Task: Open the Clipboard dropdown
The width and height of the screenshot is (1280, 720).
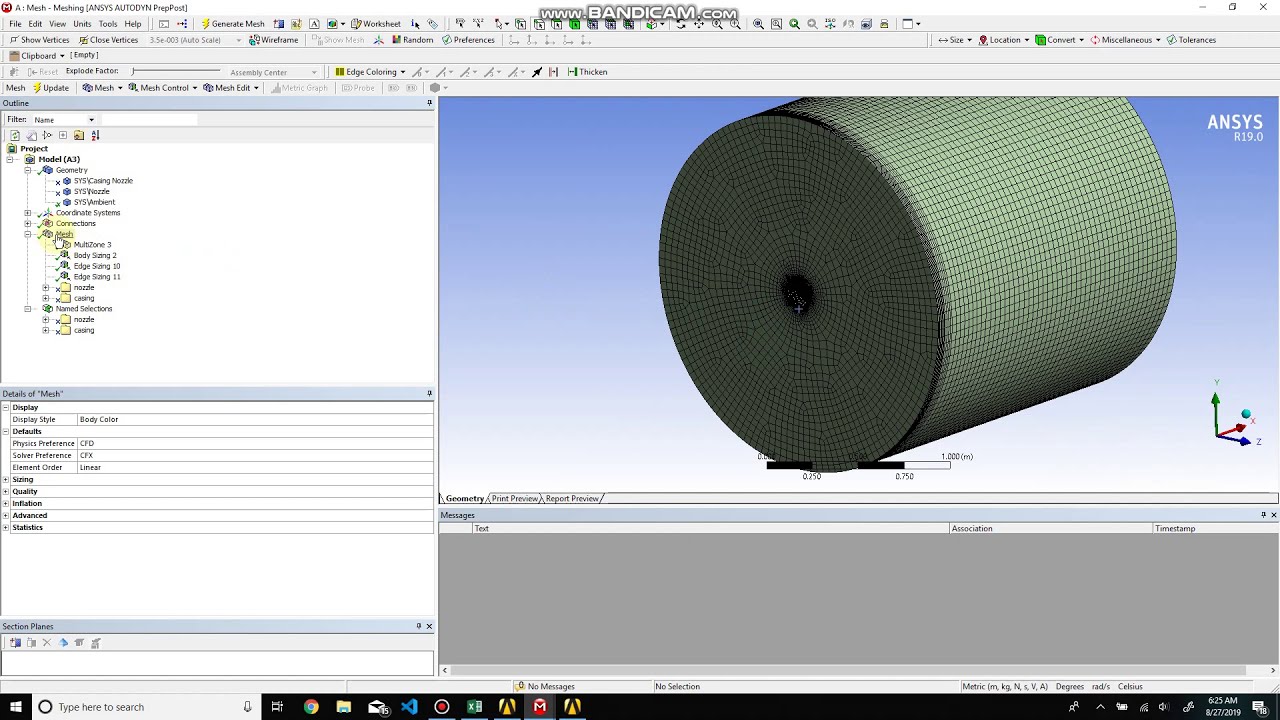Action: tap(37, 56)
